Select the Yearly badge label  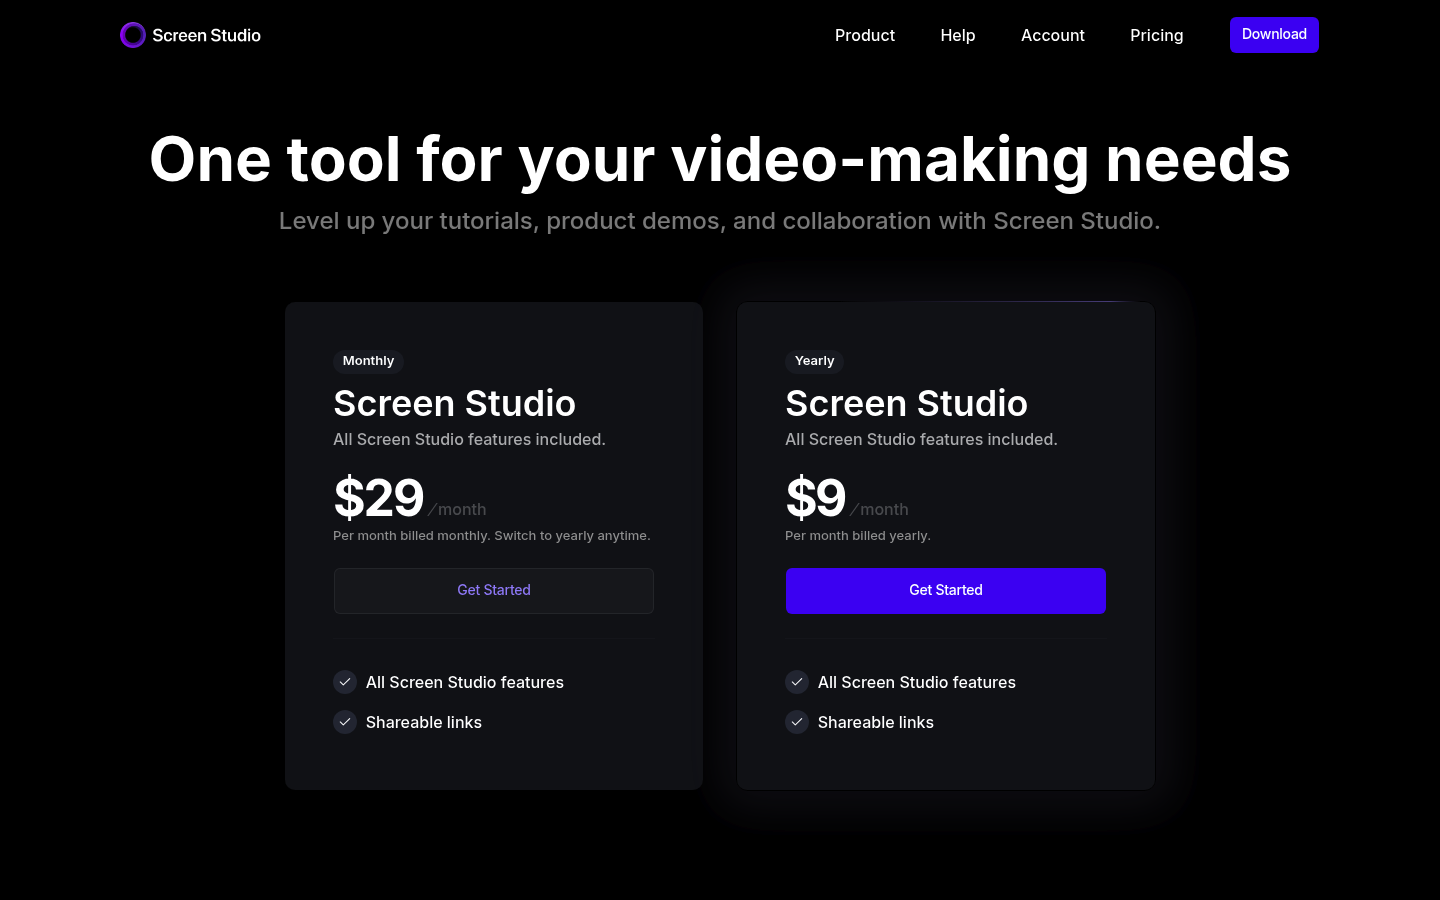click(x=814, y=361)
